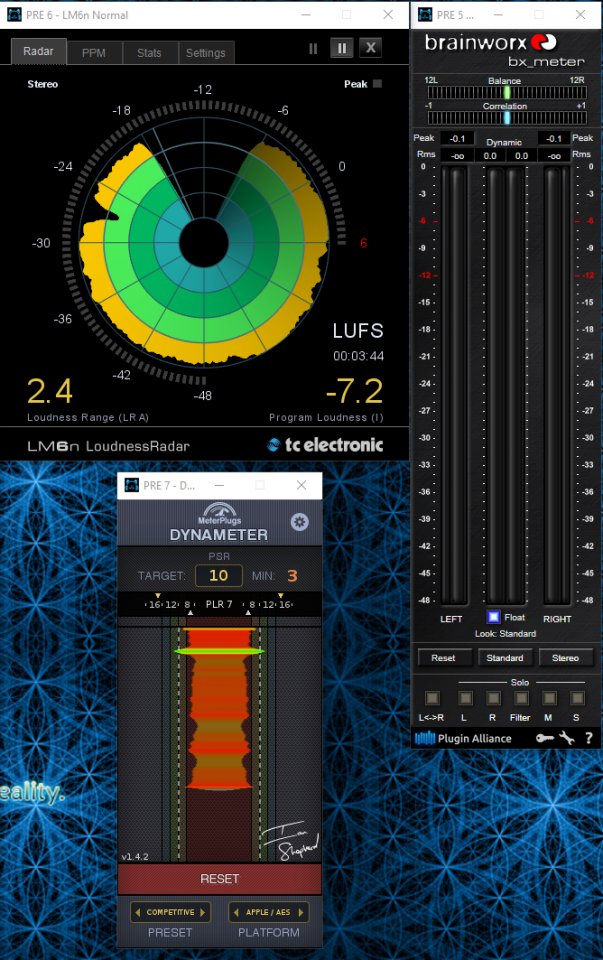
Task: Click the COMPETITIVE preset selector
Action: click(x=170, y=912)
